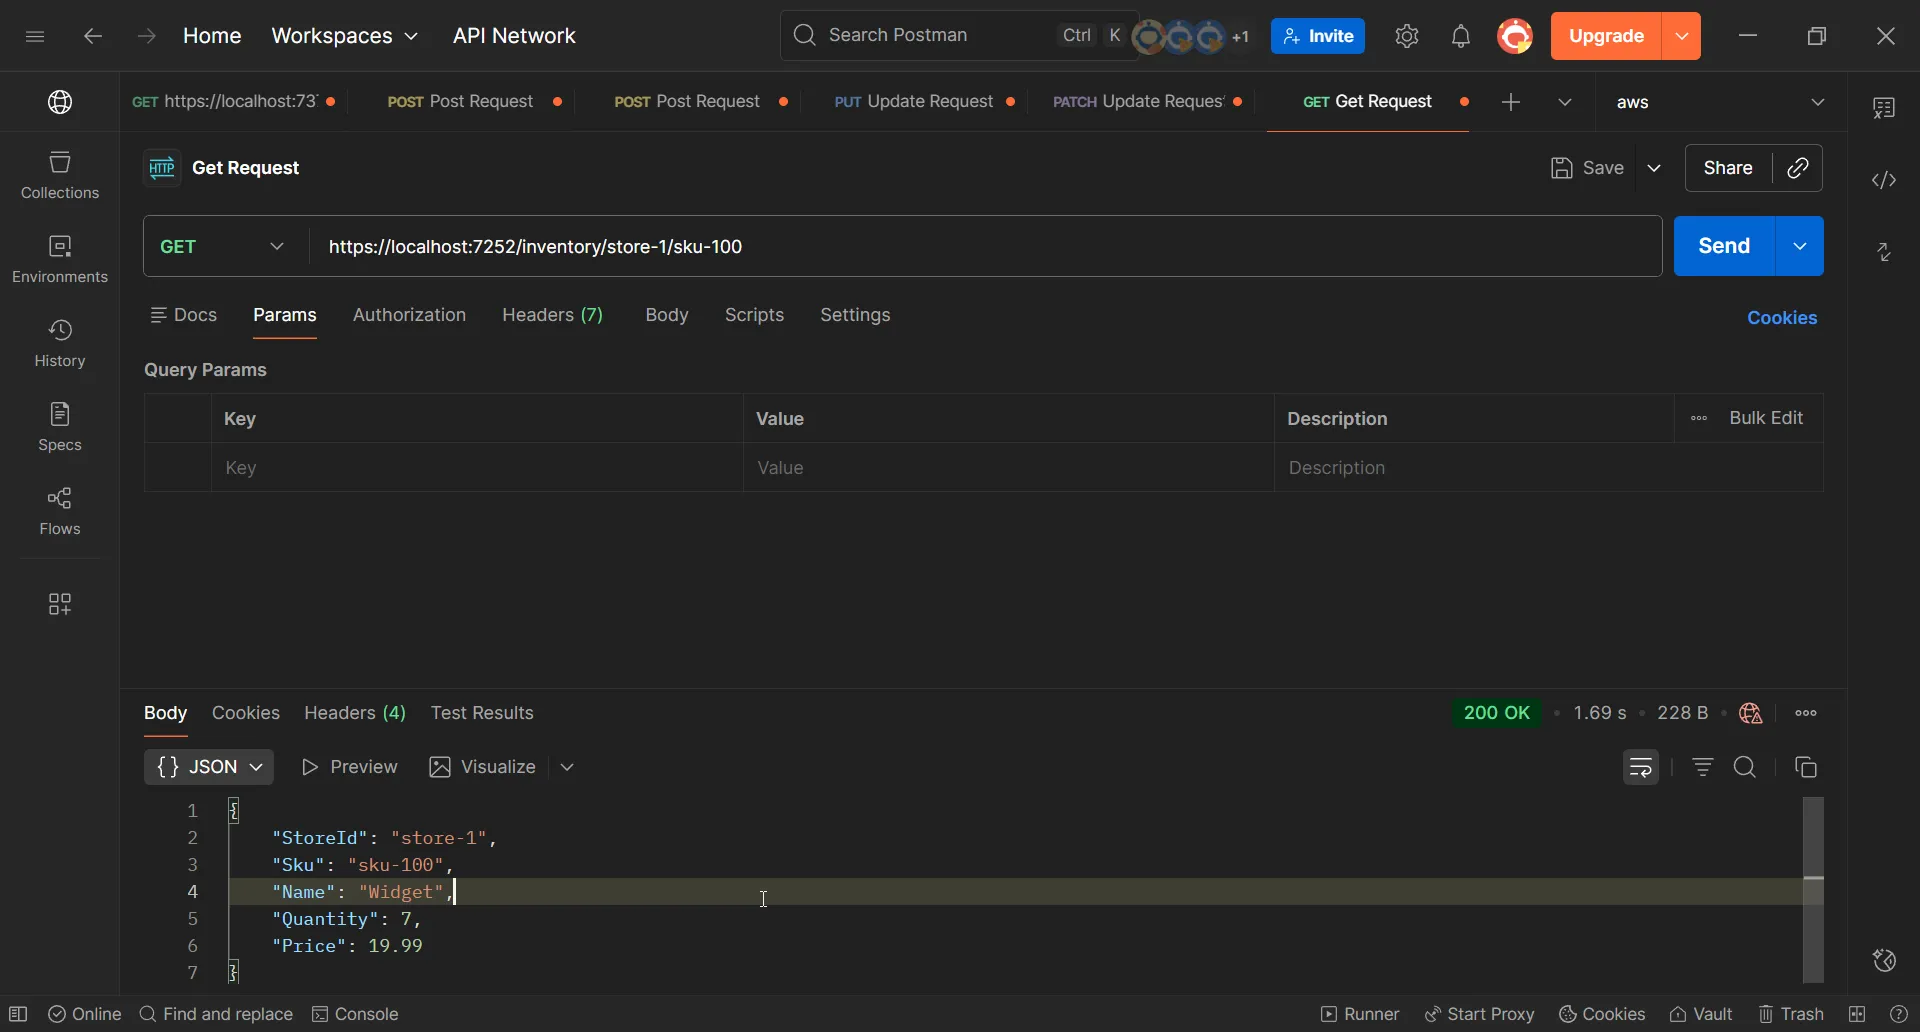This screenshot has width=1920, height=1032.
Task: Click the Invite button
Action: click(x=1317, y=36)
